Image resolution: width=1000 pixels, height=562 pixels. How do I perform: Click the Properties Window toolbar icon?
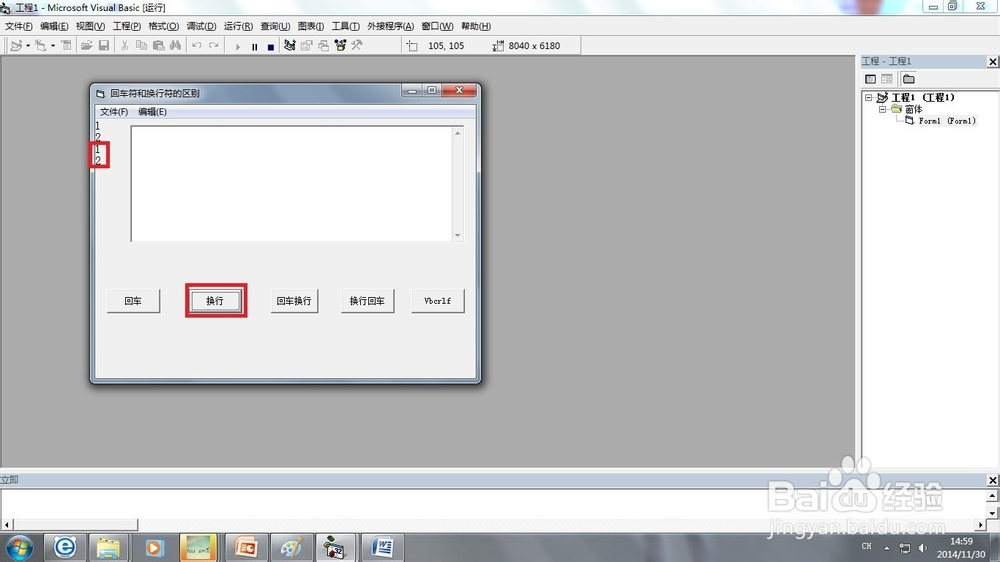(x=307, y=45)
